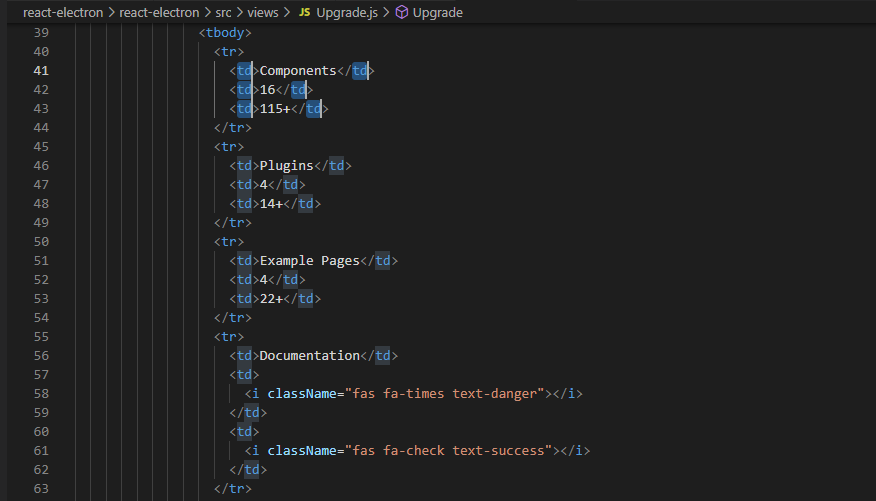Click the word Documentation
The width and height of the screenshot is (876, 501).
pos(310,356)
